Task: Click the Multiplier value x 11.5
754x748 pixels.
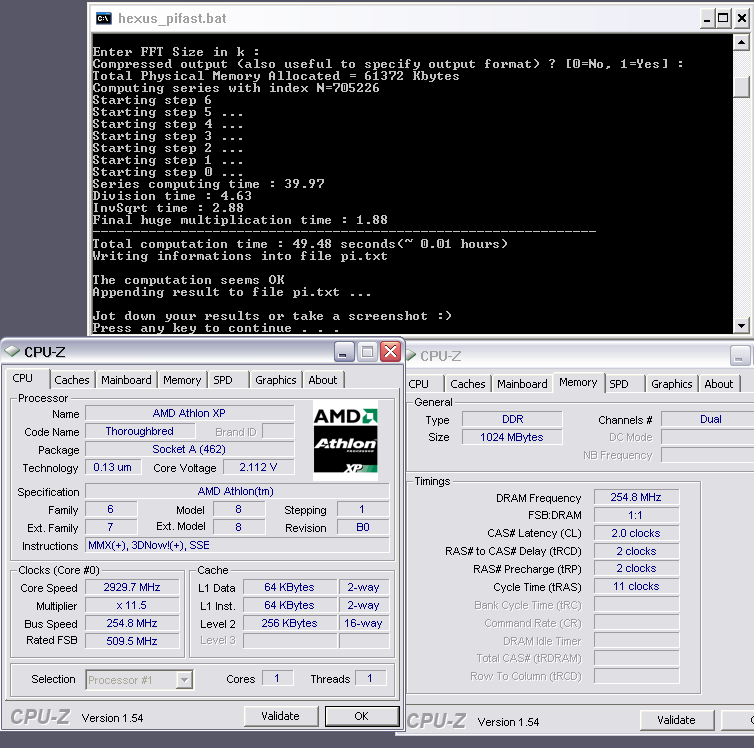Action: point(132,605)
